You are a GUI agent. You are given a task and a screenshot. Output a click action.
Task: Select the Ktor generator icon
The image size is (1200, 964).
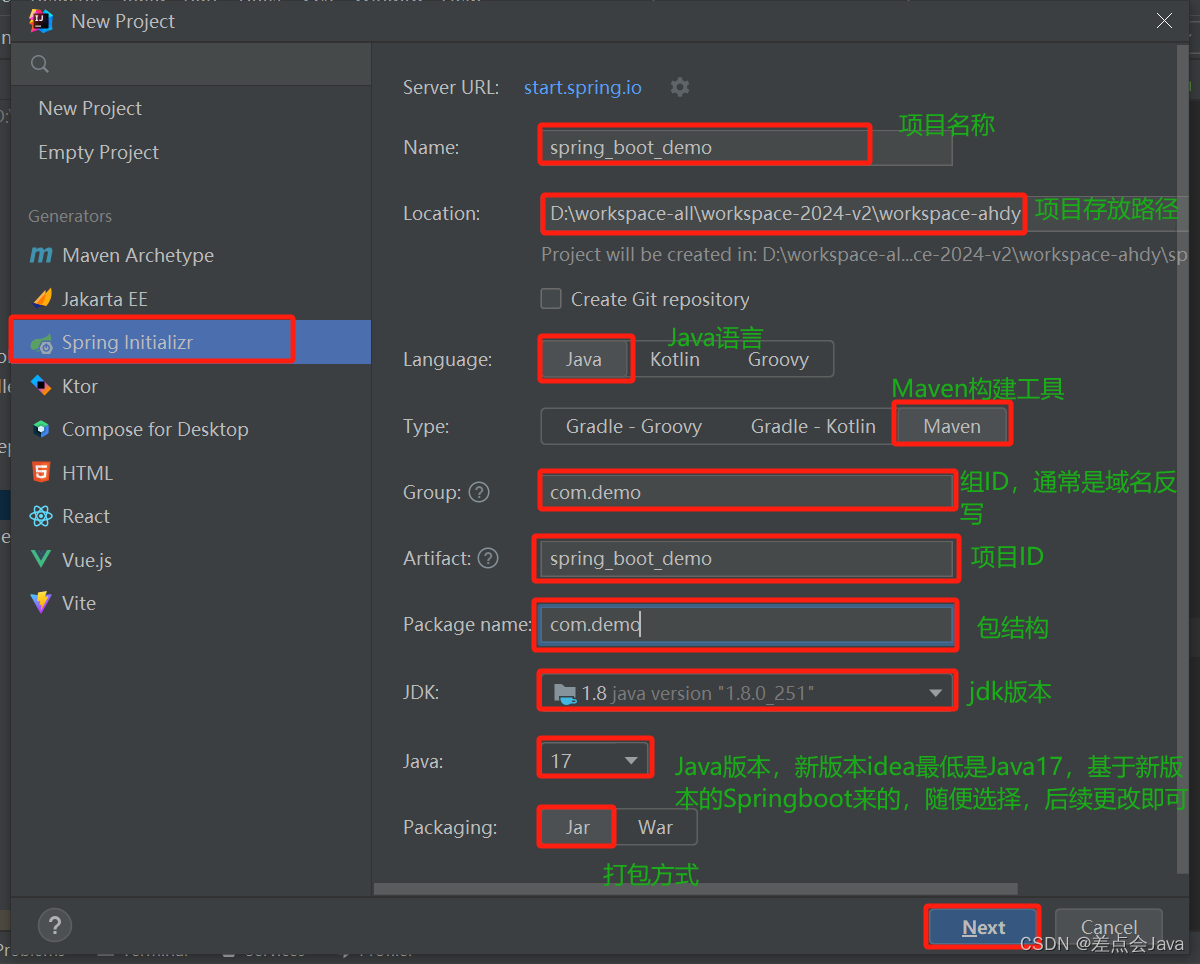[x=41, y=385]
